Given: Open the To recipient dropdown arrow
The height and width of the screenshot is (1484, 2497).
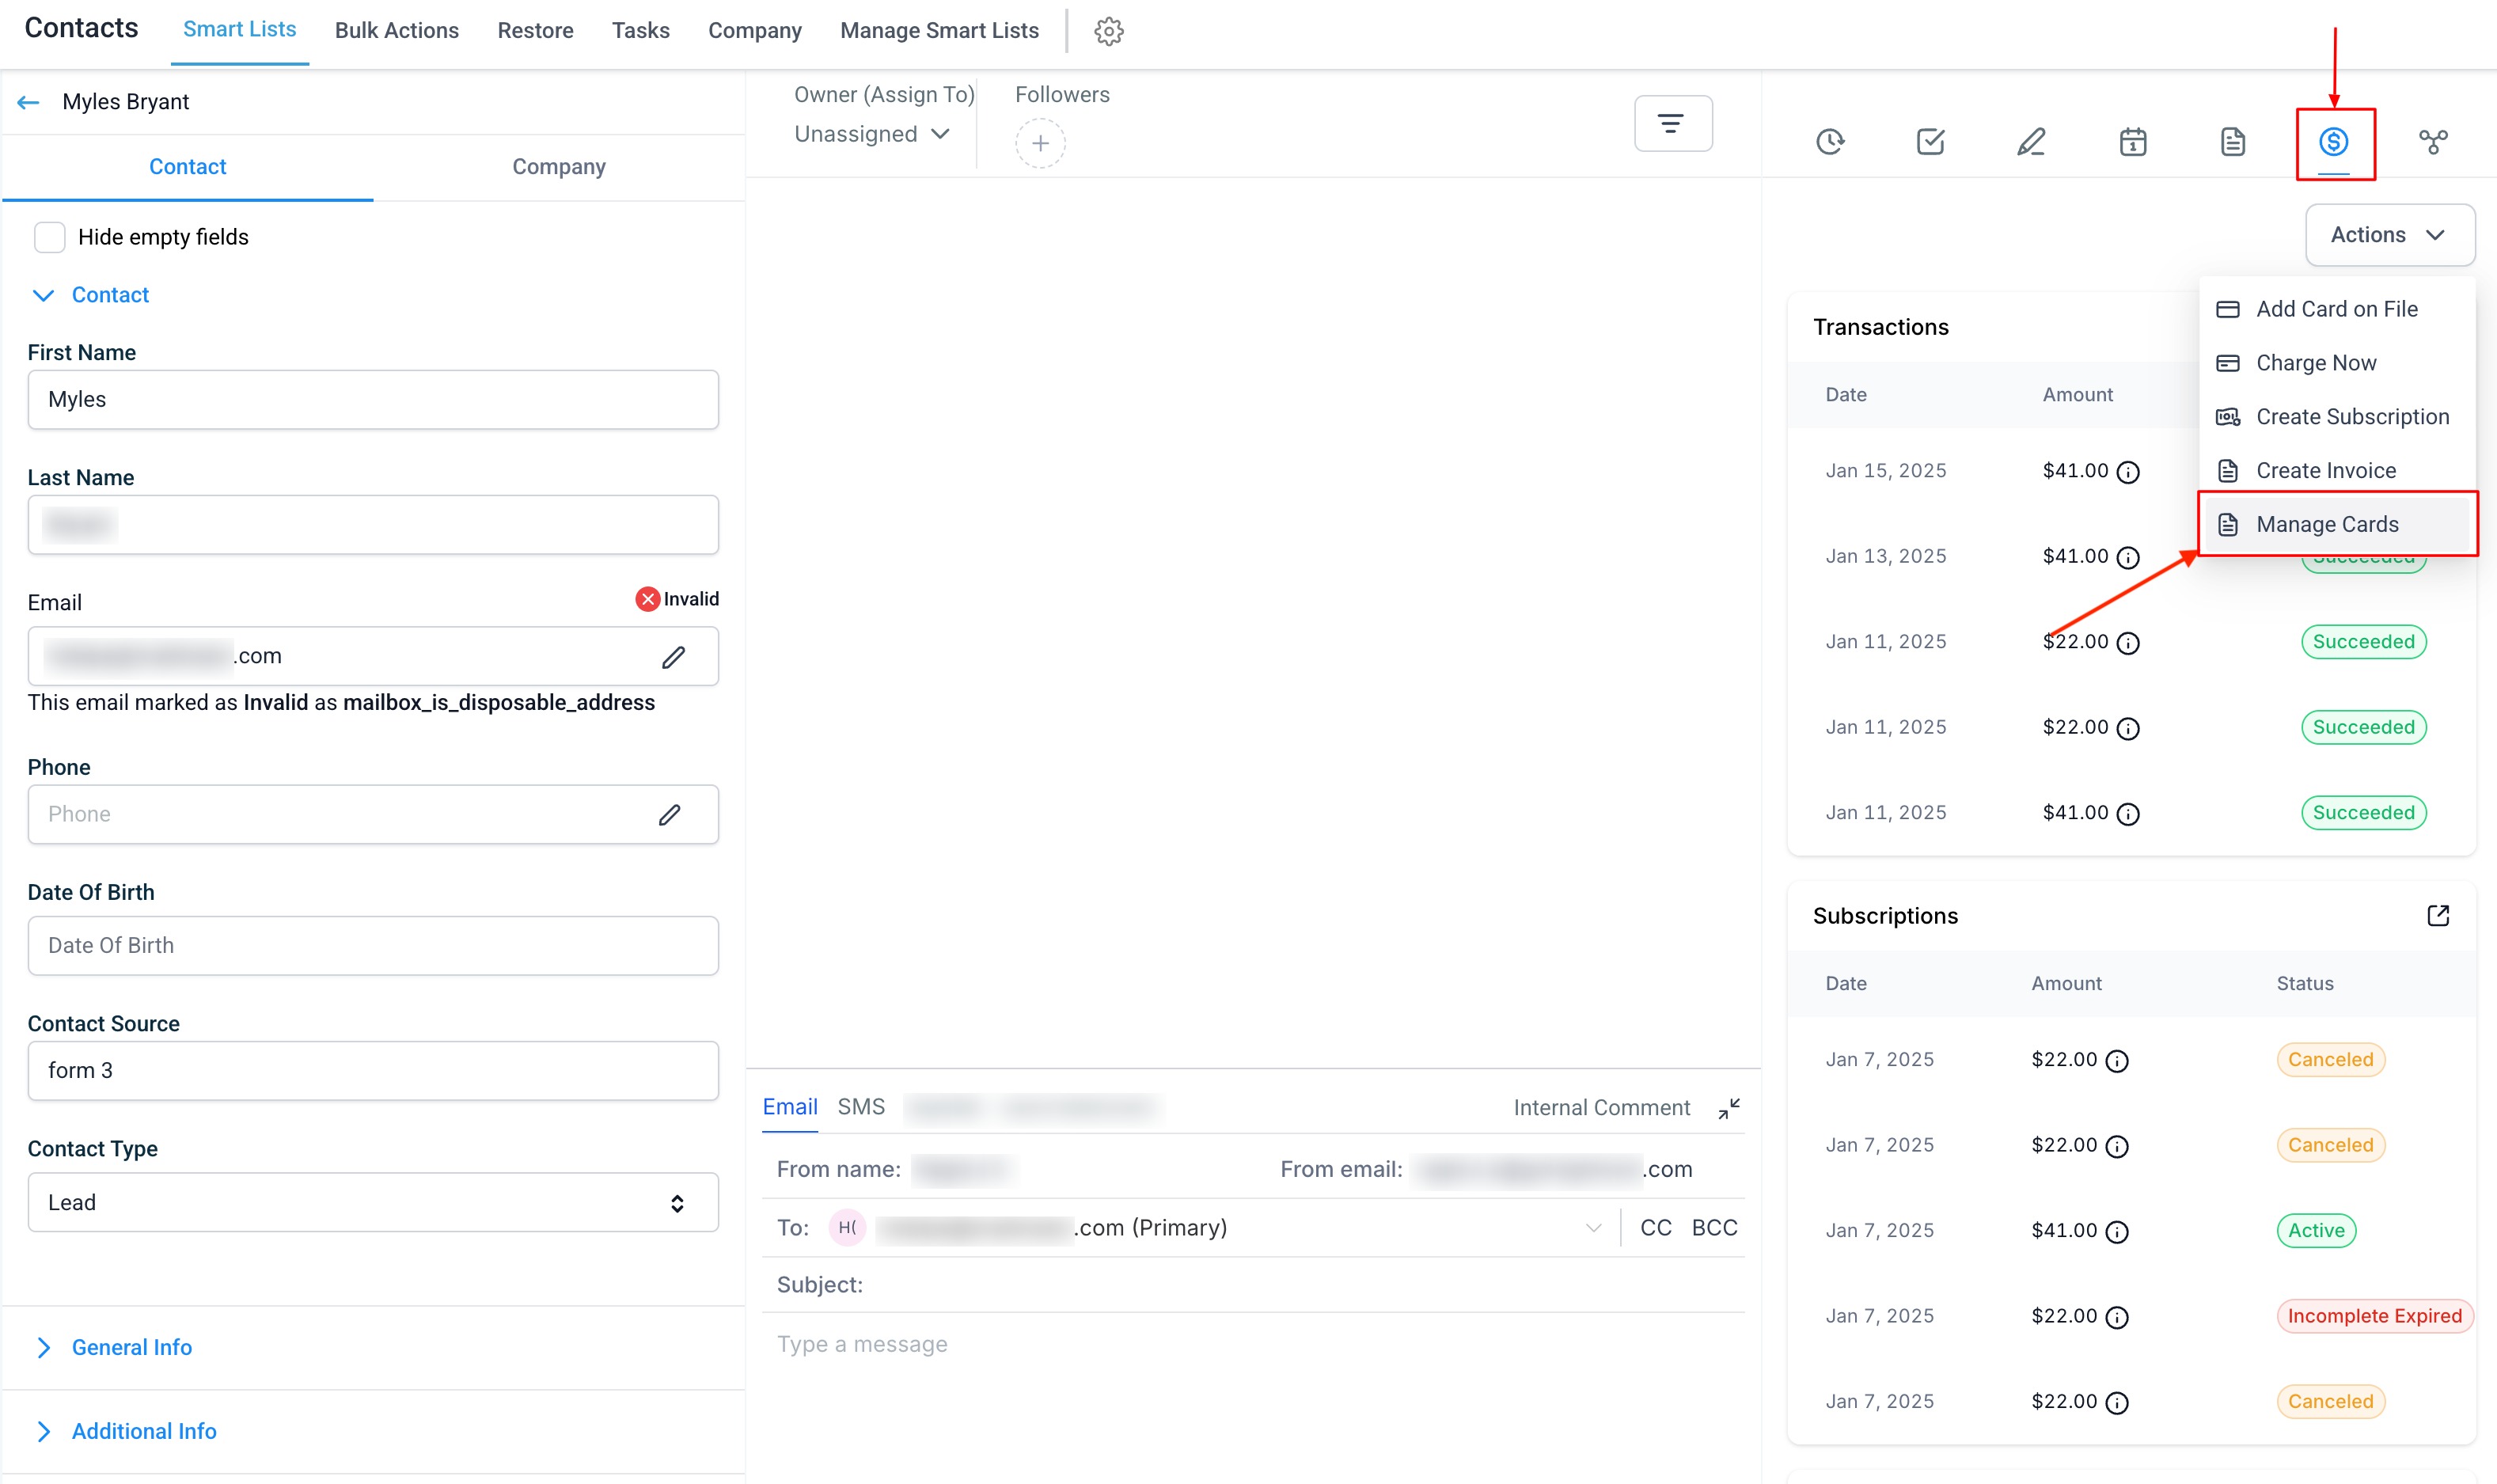Looking at the screenshot, I should click(1593, 1228).
